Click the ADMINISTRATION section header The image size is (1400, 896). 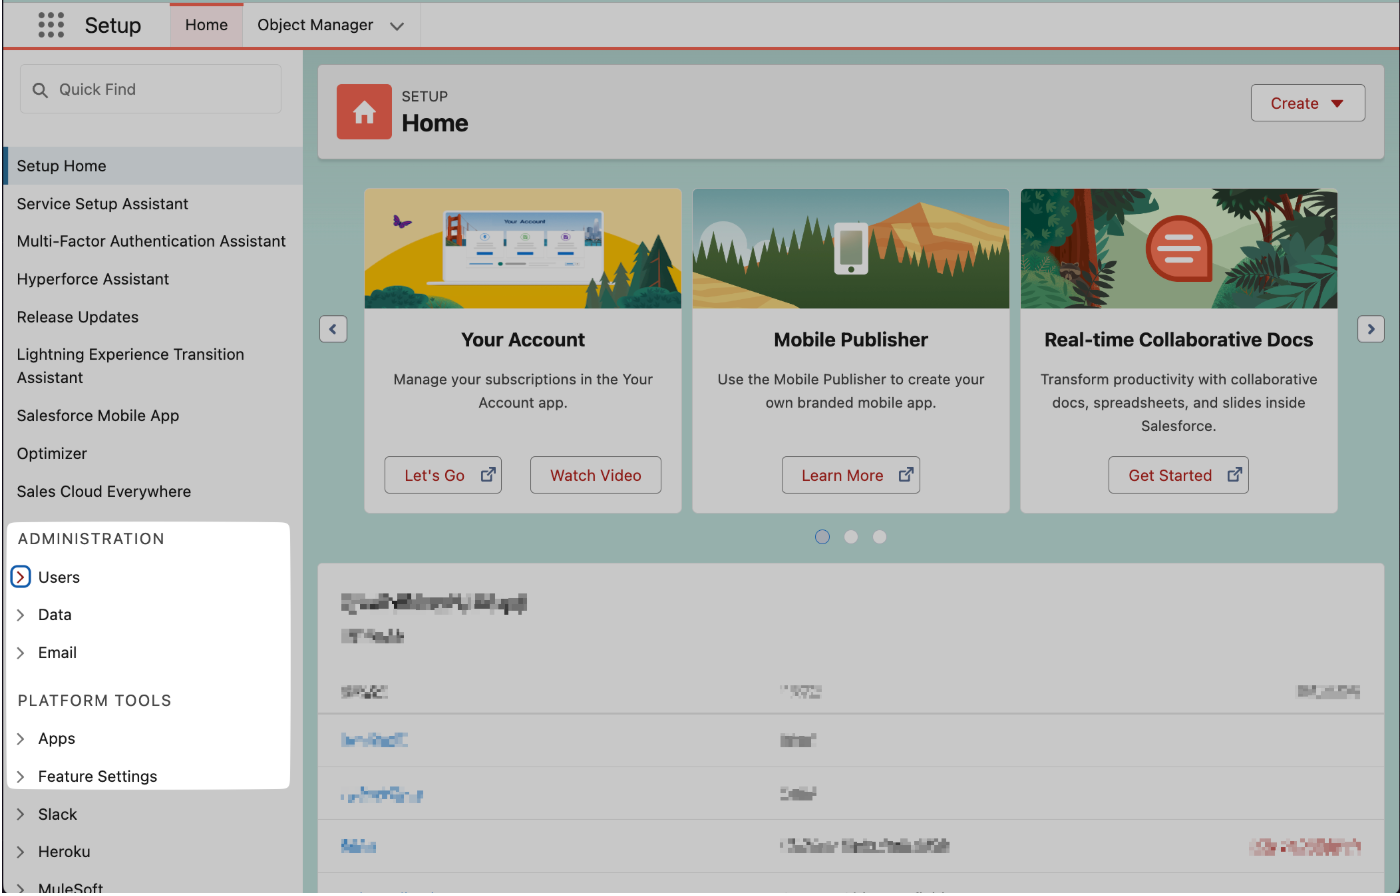point(91,539)
